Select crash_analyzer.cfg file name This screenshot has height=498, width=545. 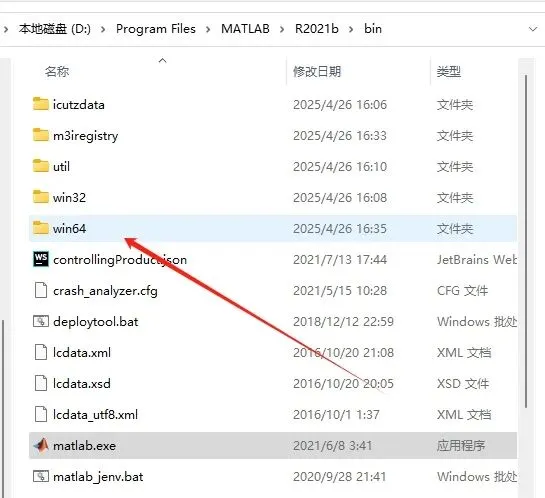pos(105,291)
